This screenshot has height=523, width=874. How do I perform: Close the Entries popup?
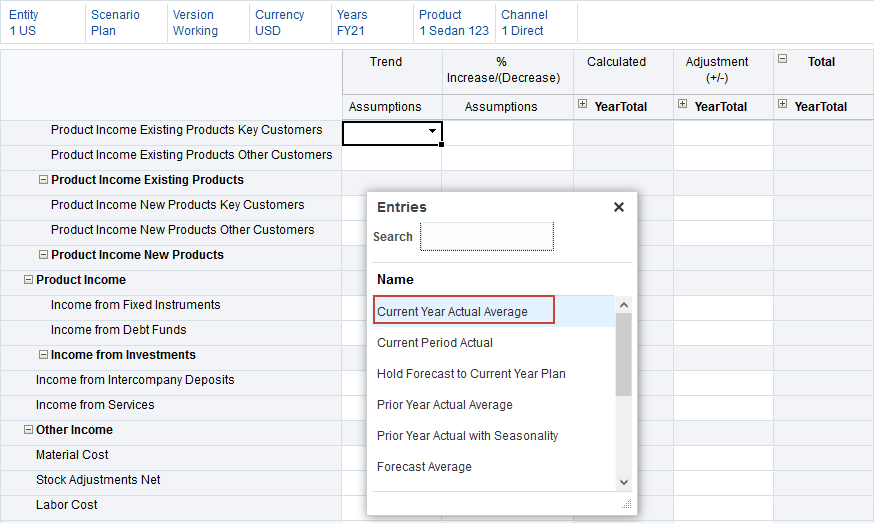pos(619,207)
